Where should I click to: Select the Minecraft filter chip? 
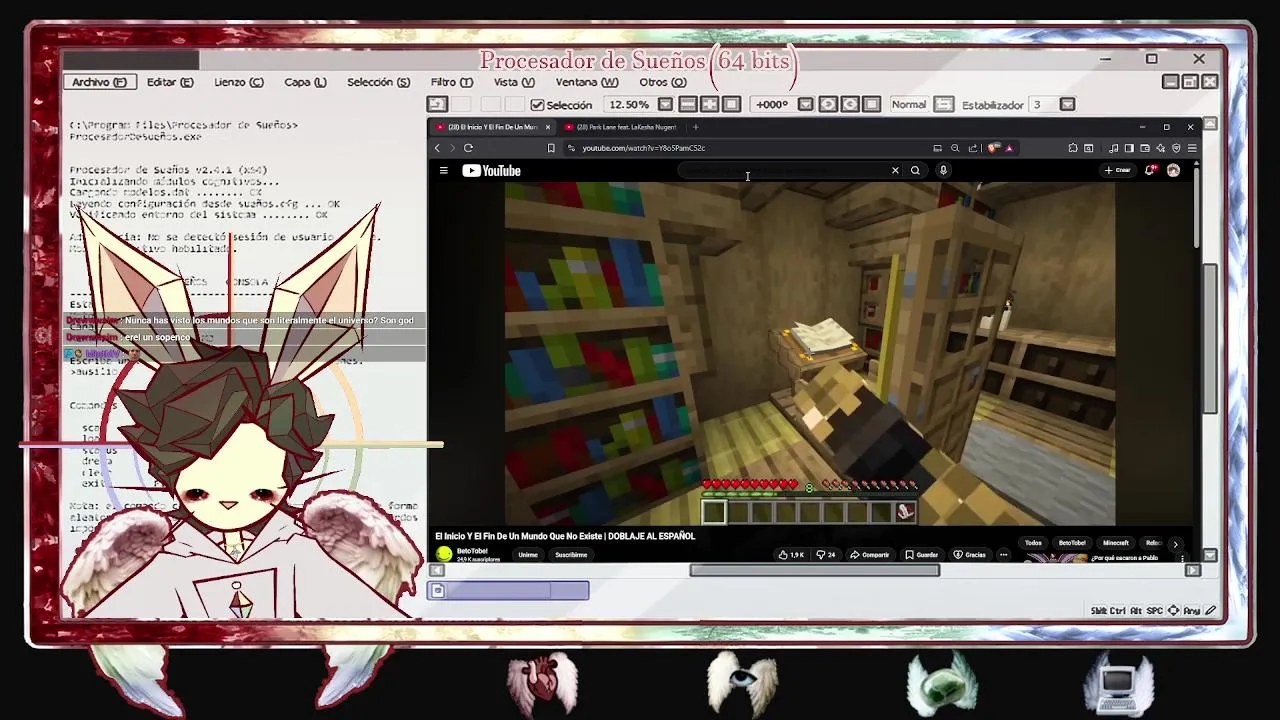click(x=1116, y=543)
